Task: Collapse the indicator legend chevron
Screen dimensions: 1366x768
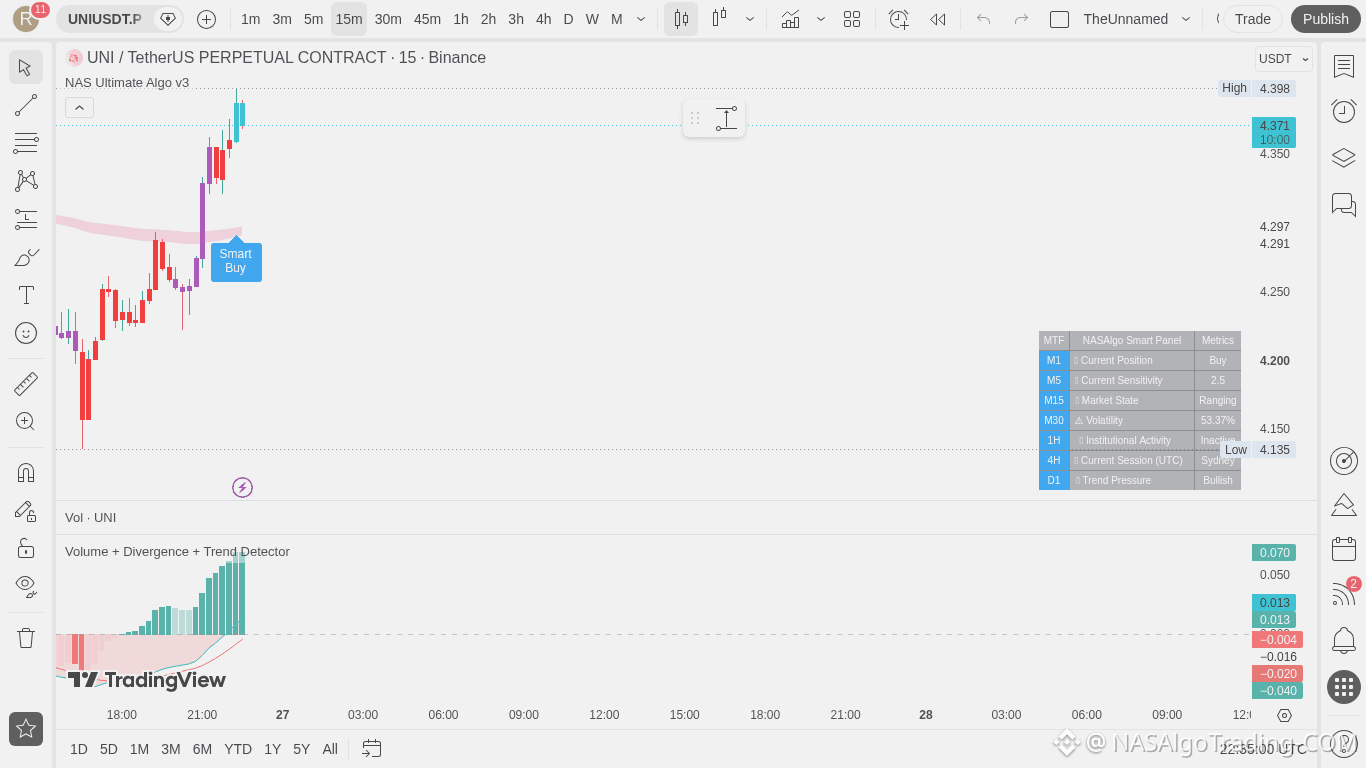Action: [80, 107]
